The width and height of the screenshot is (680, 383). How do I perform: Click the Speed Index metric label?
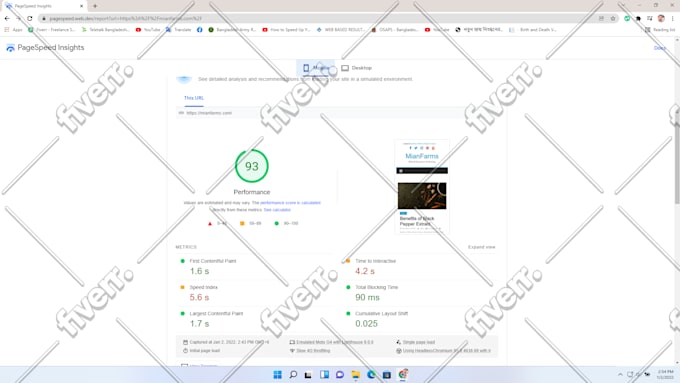[x=203, y=287]
